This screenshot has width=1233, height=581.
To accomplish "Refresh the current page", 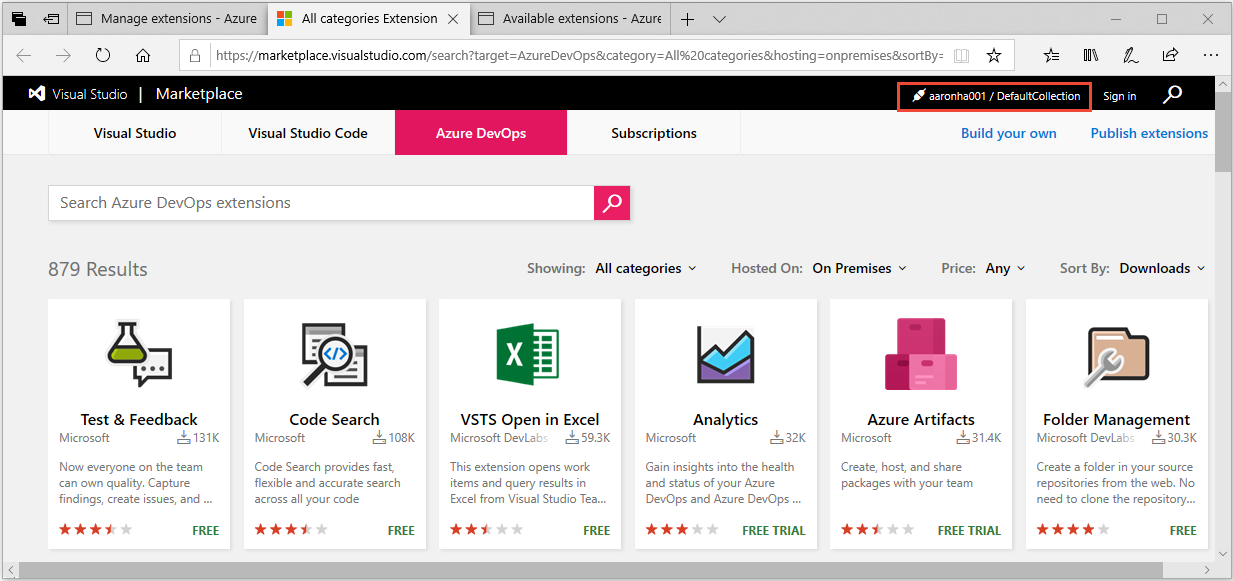I will pyautogui.click(x=103, y=55).
